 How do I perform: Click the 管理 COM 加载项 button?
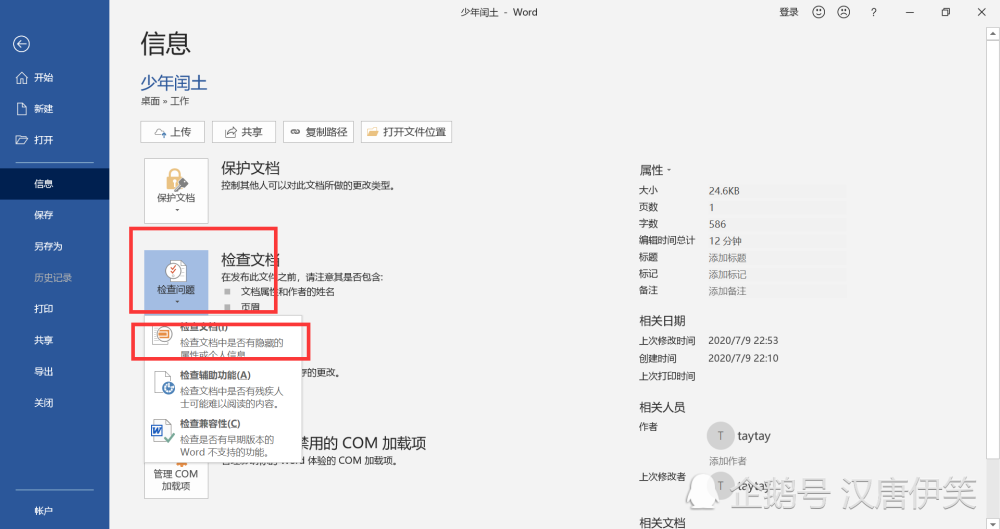(176, 479)
